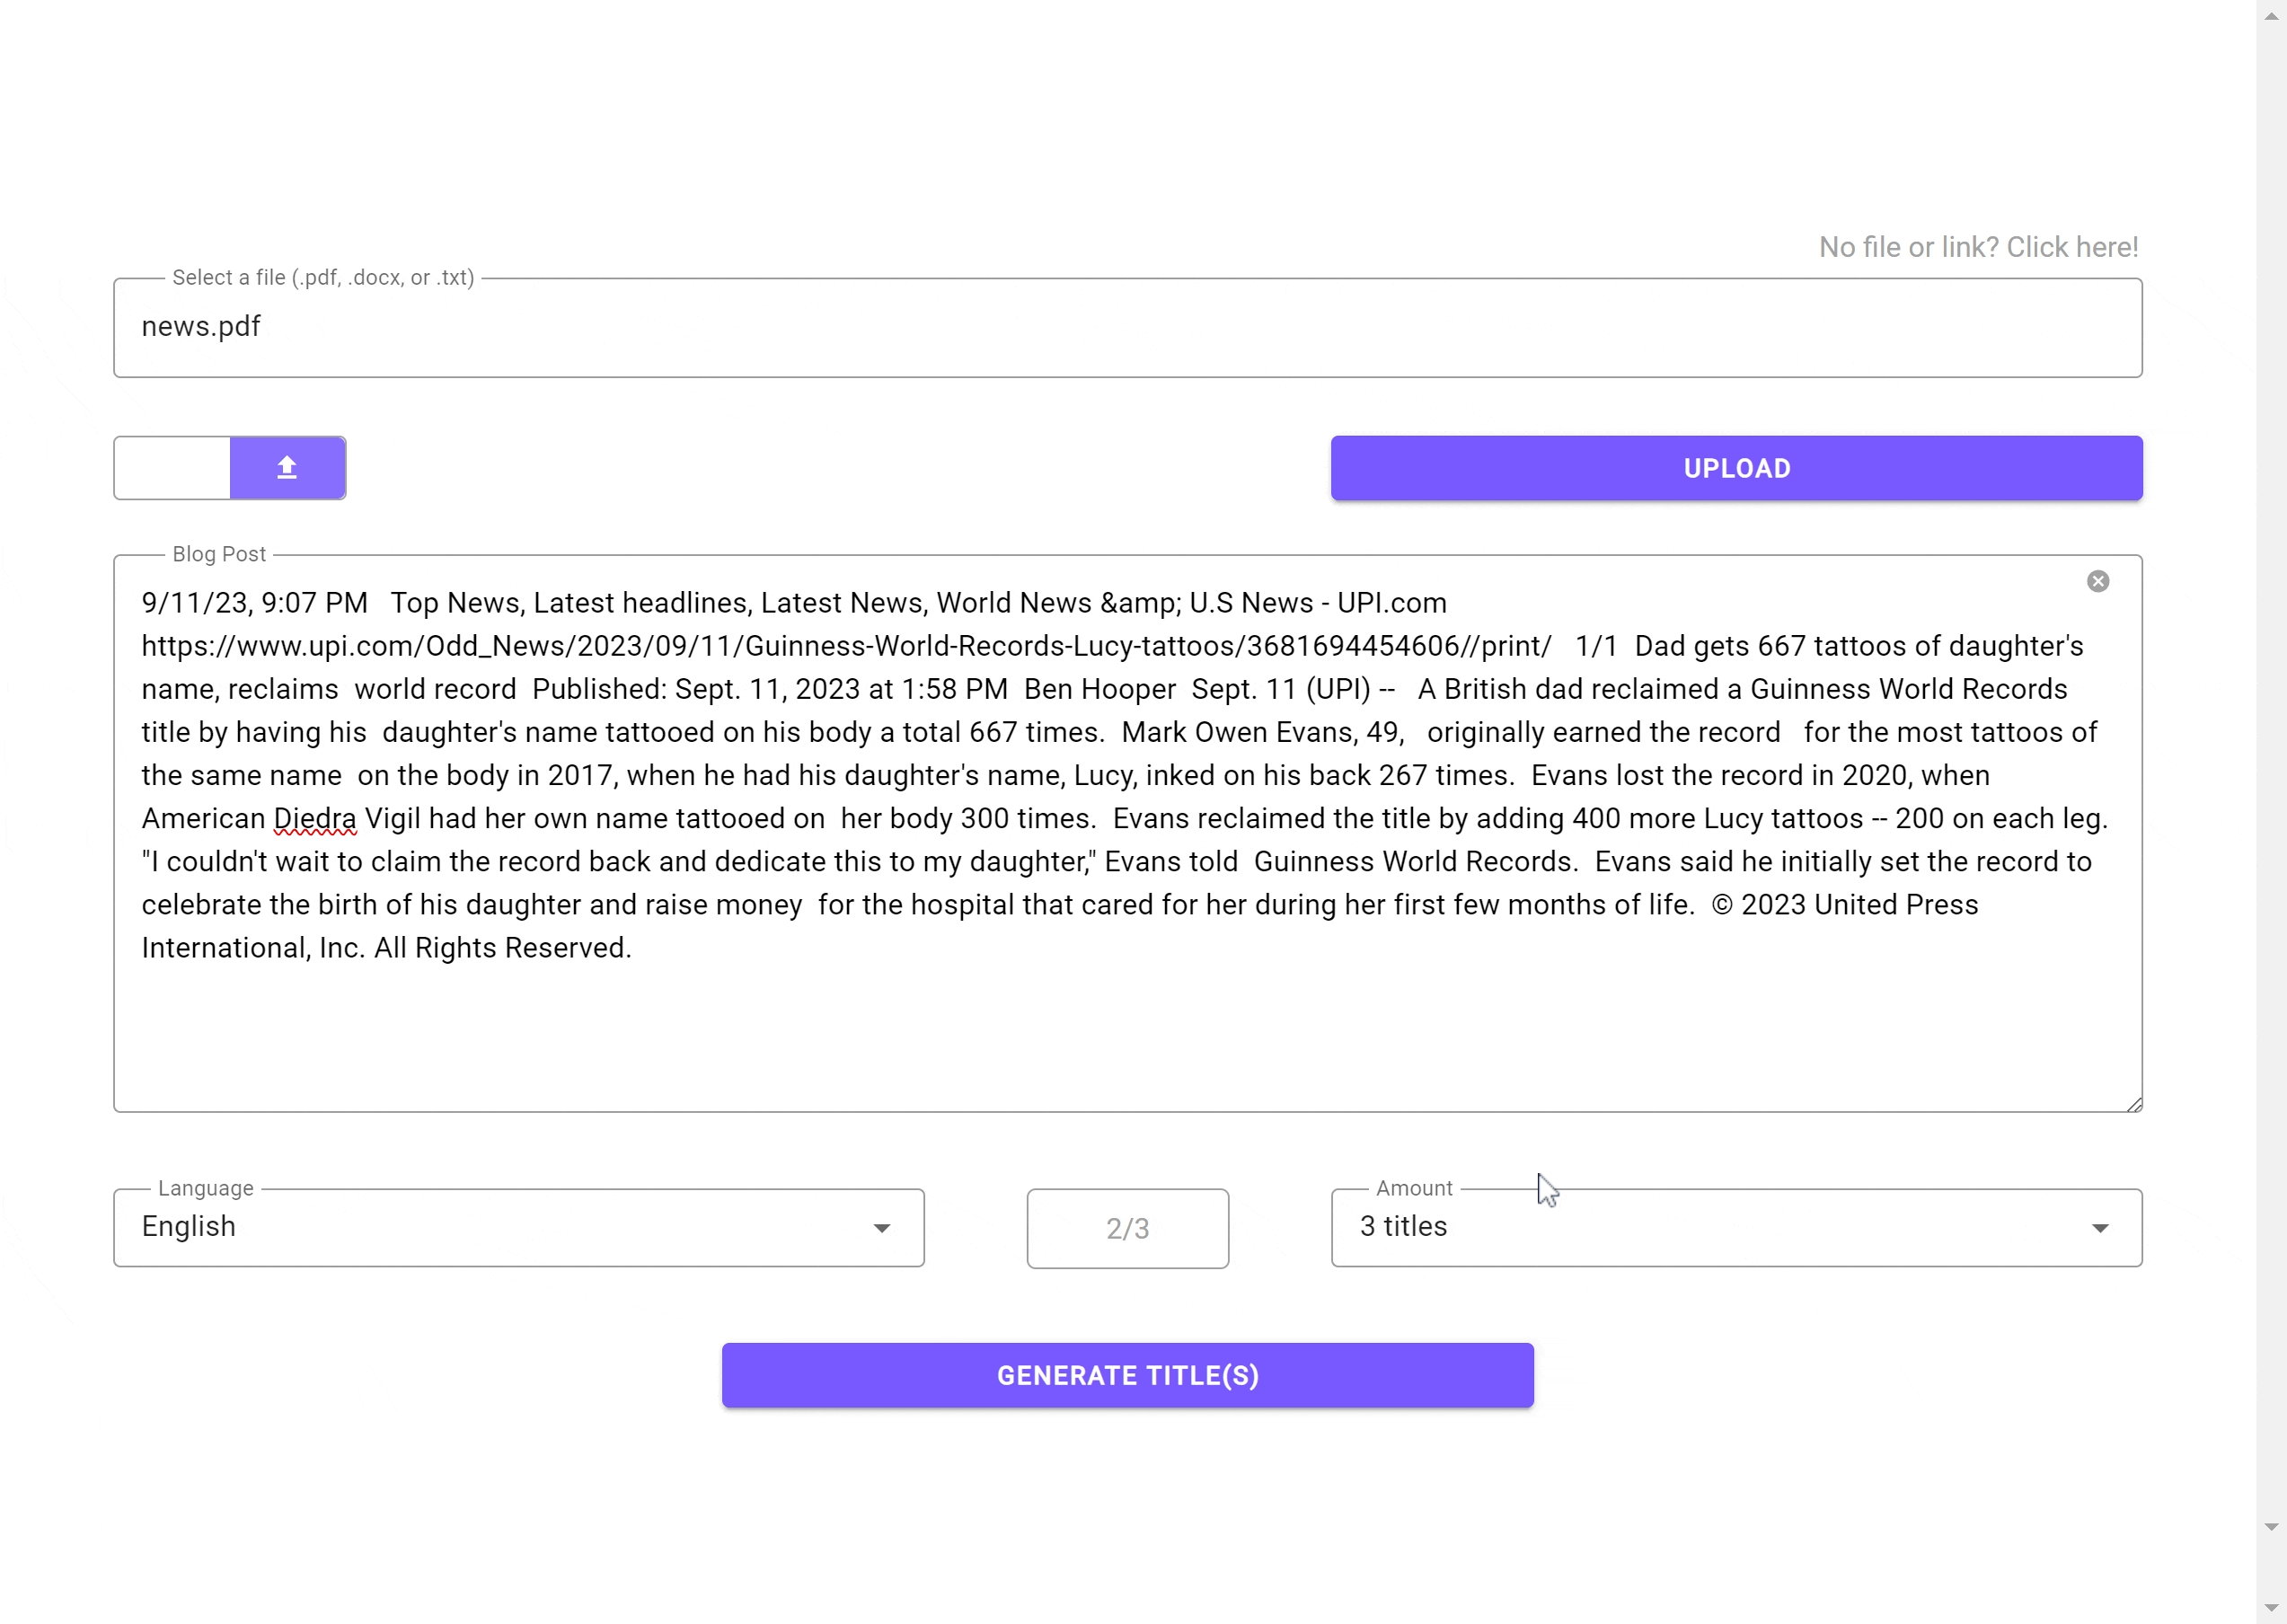The height and width of the screenshot is (1624, 2287).
Task: Click the file upload arrow icon toggle
Action: point(287,467)
